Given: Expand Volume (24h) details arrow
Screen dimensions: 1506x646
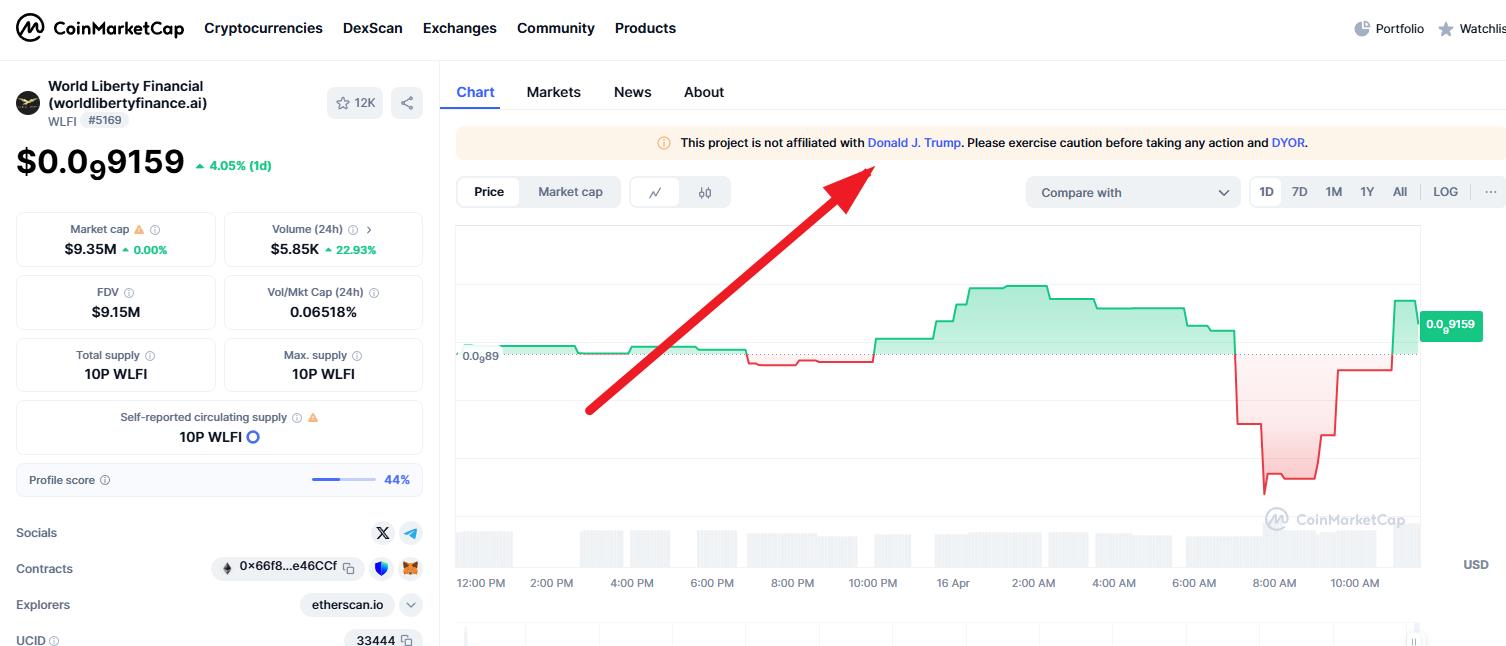Looking at the screenshot, I should (x=369, y=230).
